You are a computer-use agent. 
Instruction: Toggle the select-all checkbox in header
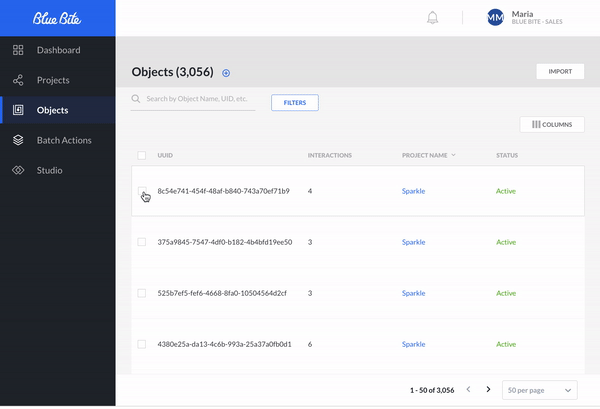click(x=142, y=155)
